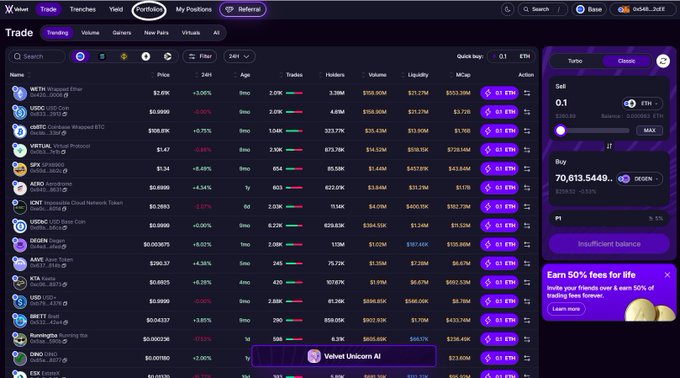680x378 pixels.
Task: Open swap icon in cbBTC row
Action: click(x=527, y=130)
